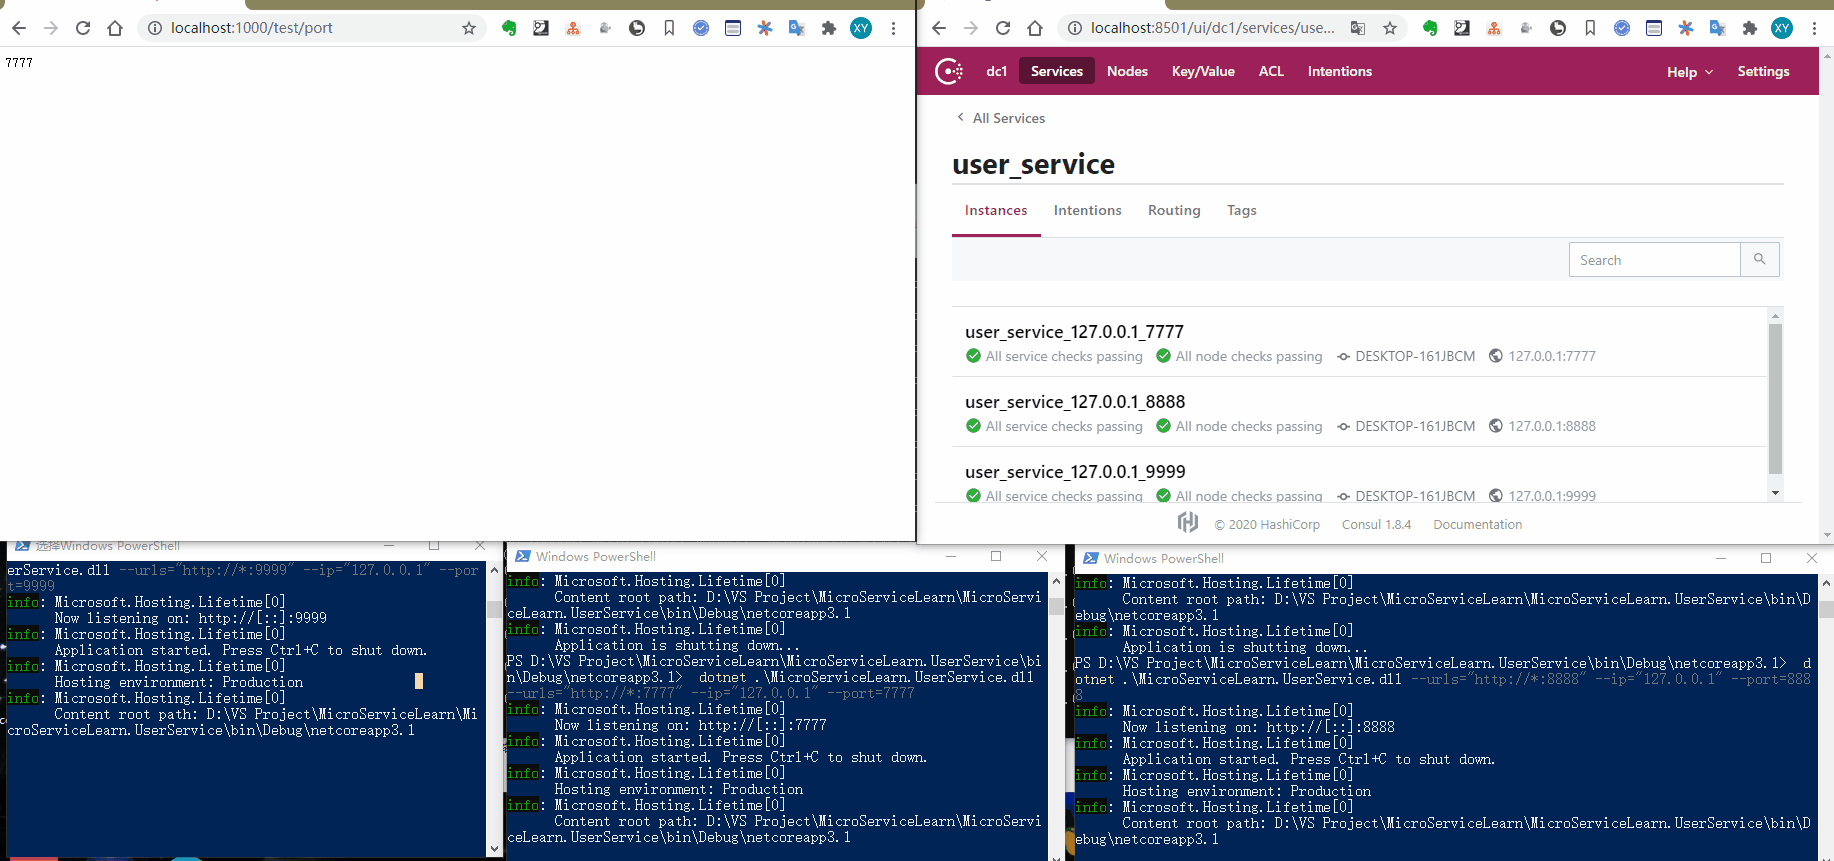
Task: Open Extensions puzzle menu in Consul browser
Action: pyautogui.click(x=1750, y=28)
